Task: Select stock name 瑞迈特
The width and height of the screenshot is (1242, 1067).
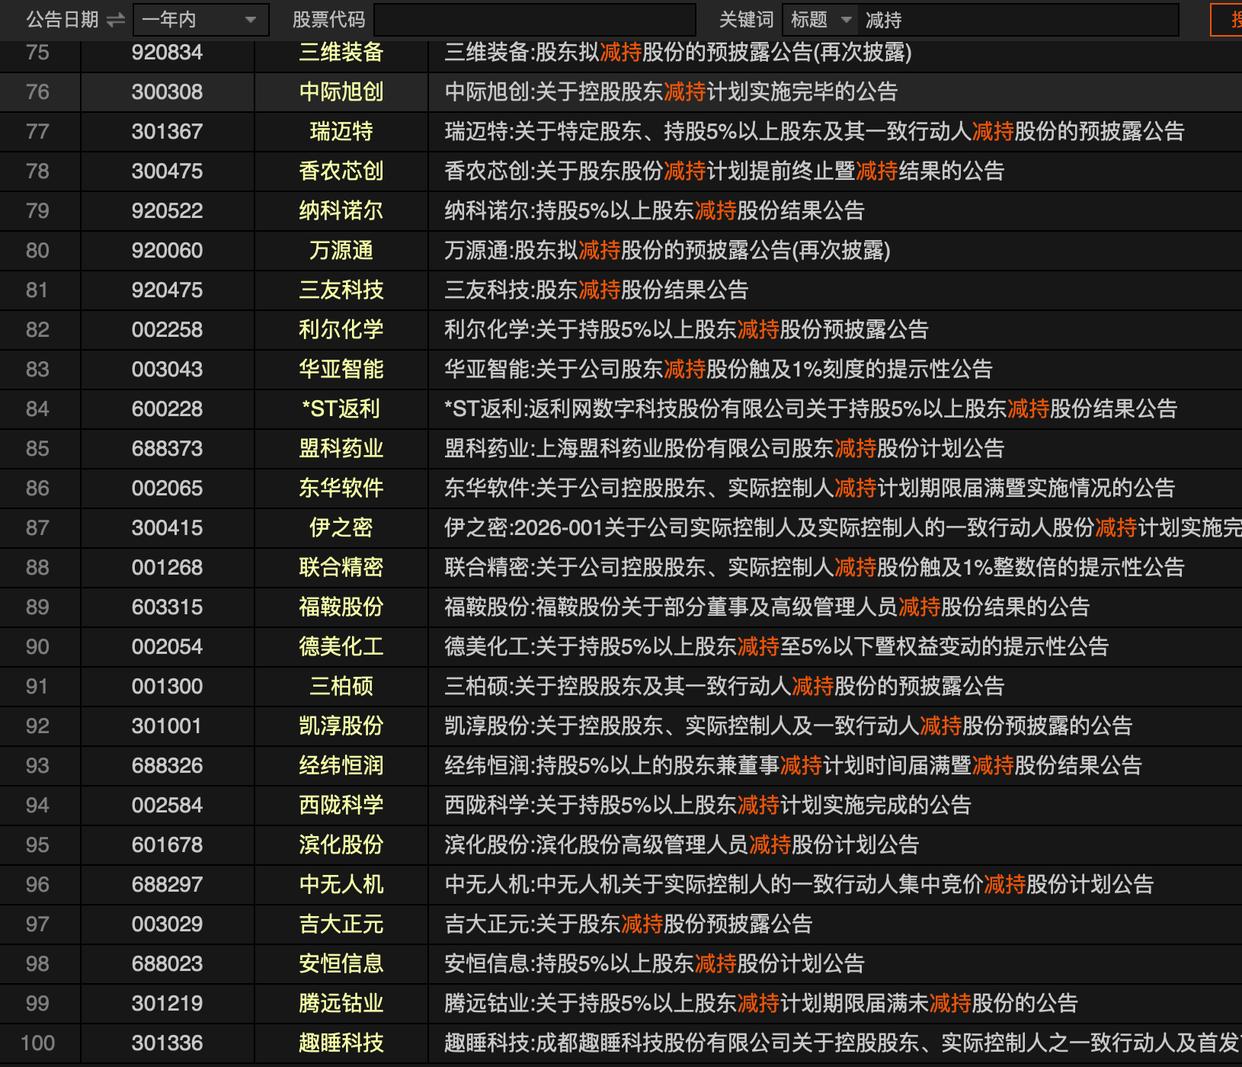Action: pyautogui.click(x=341, y=131)
